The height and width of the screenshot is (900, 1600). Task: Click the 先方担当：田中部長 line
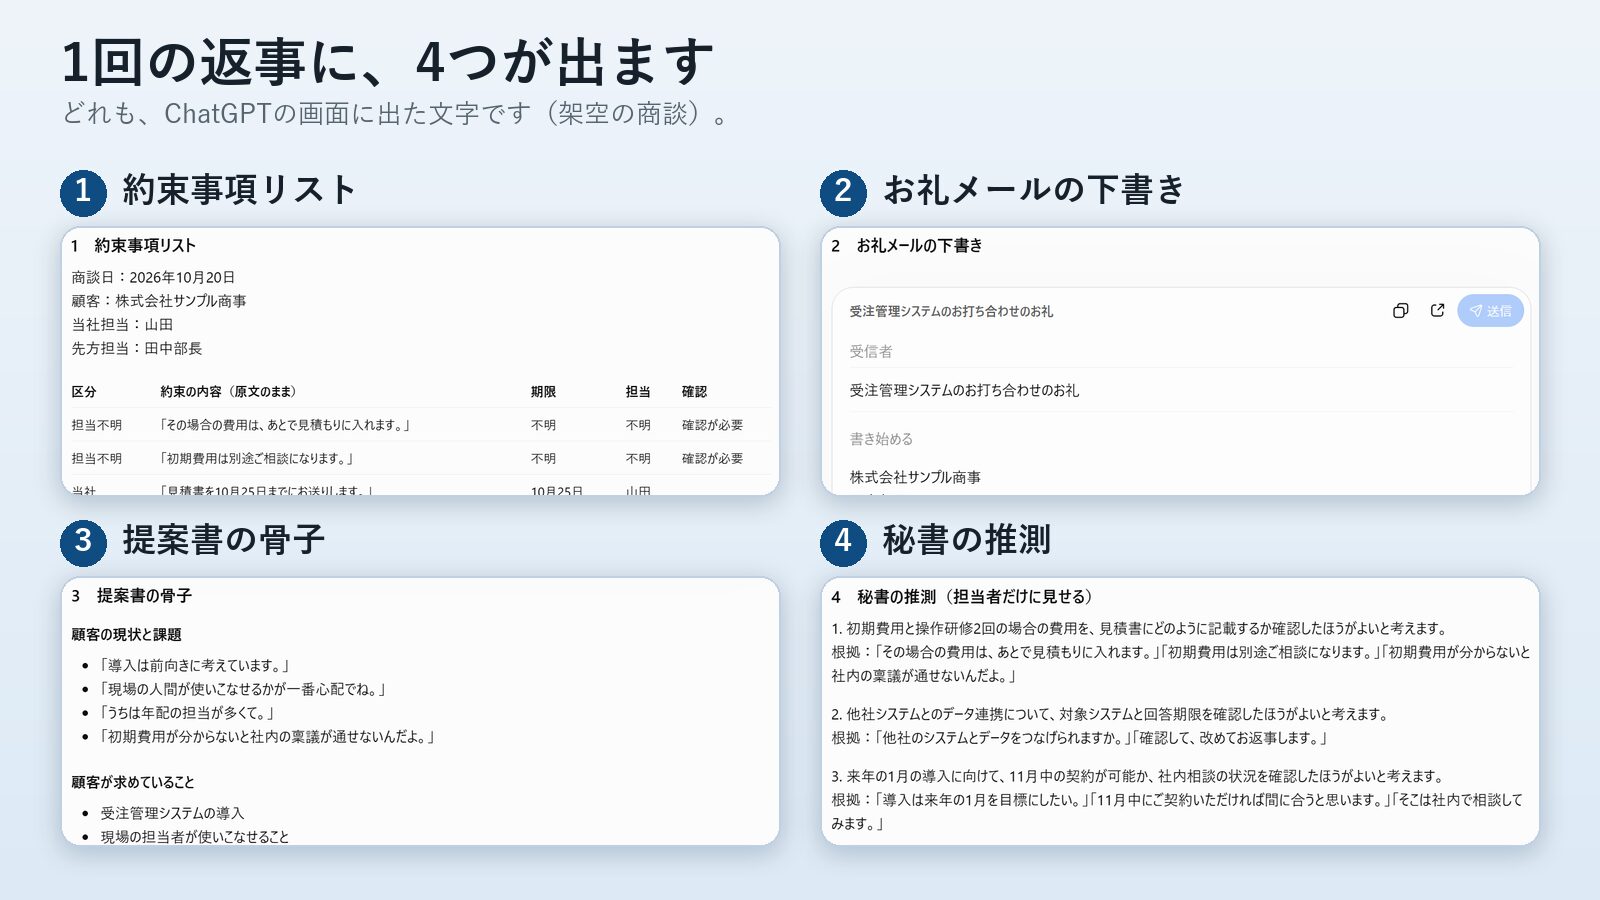coord(137,349)
